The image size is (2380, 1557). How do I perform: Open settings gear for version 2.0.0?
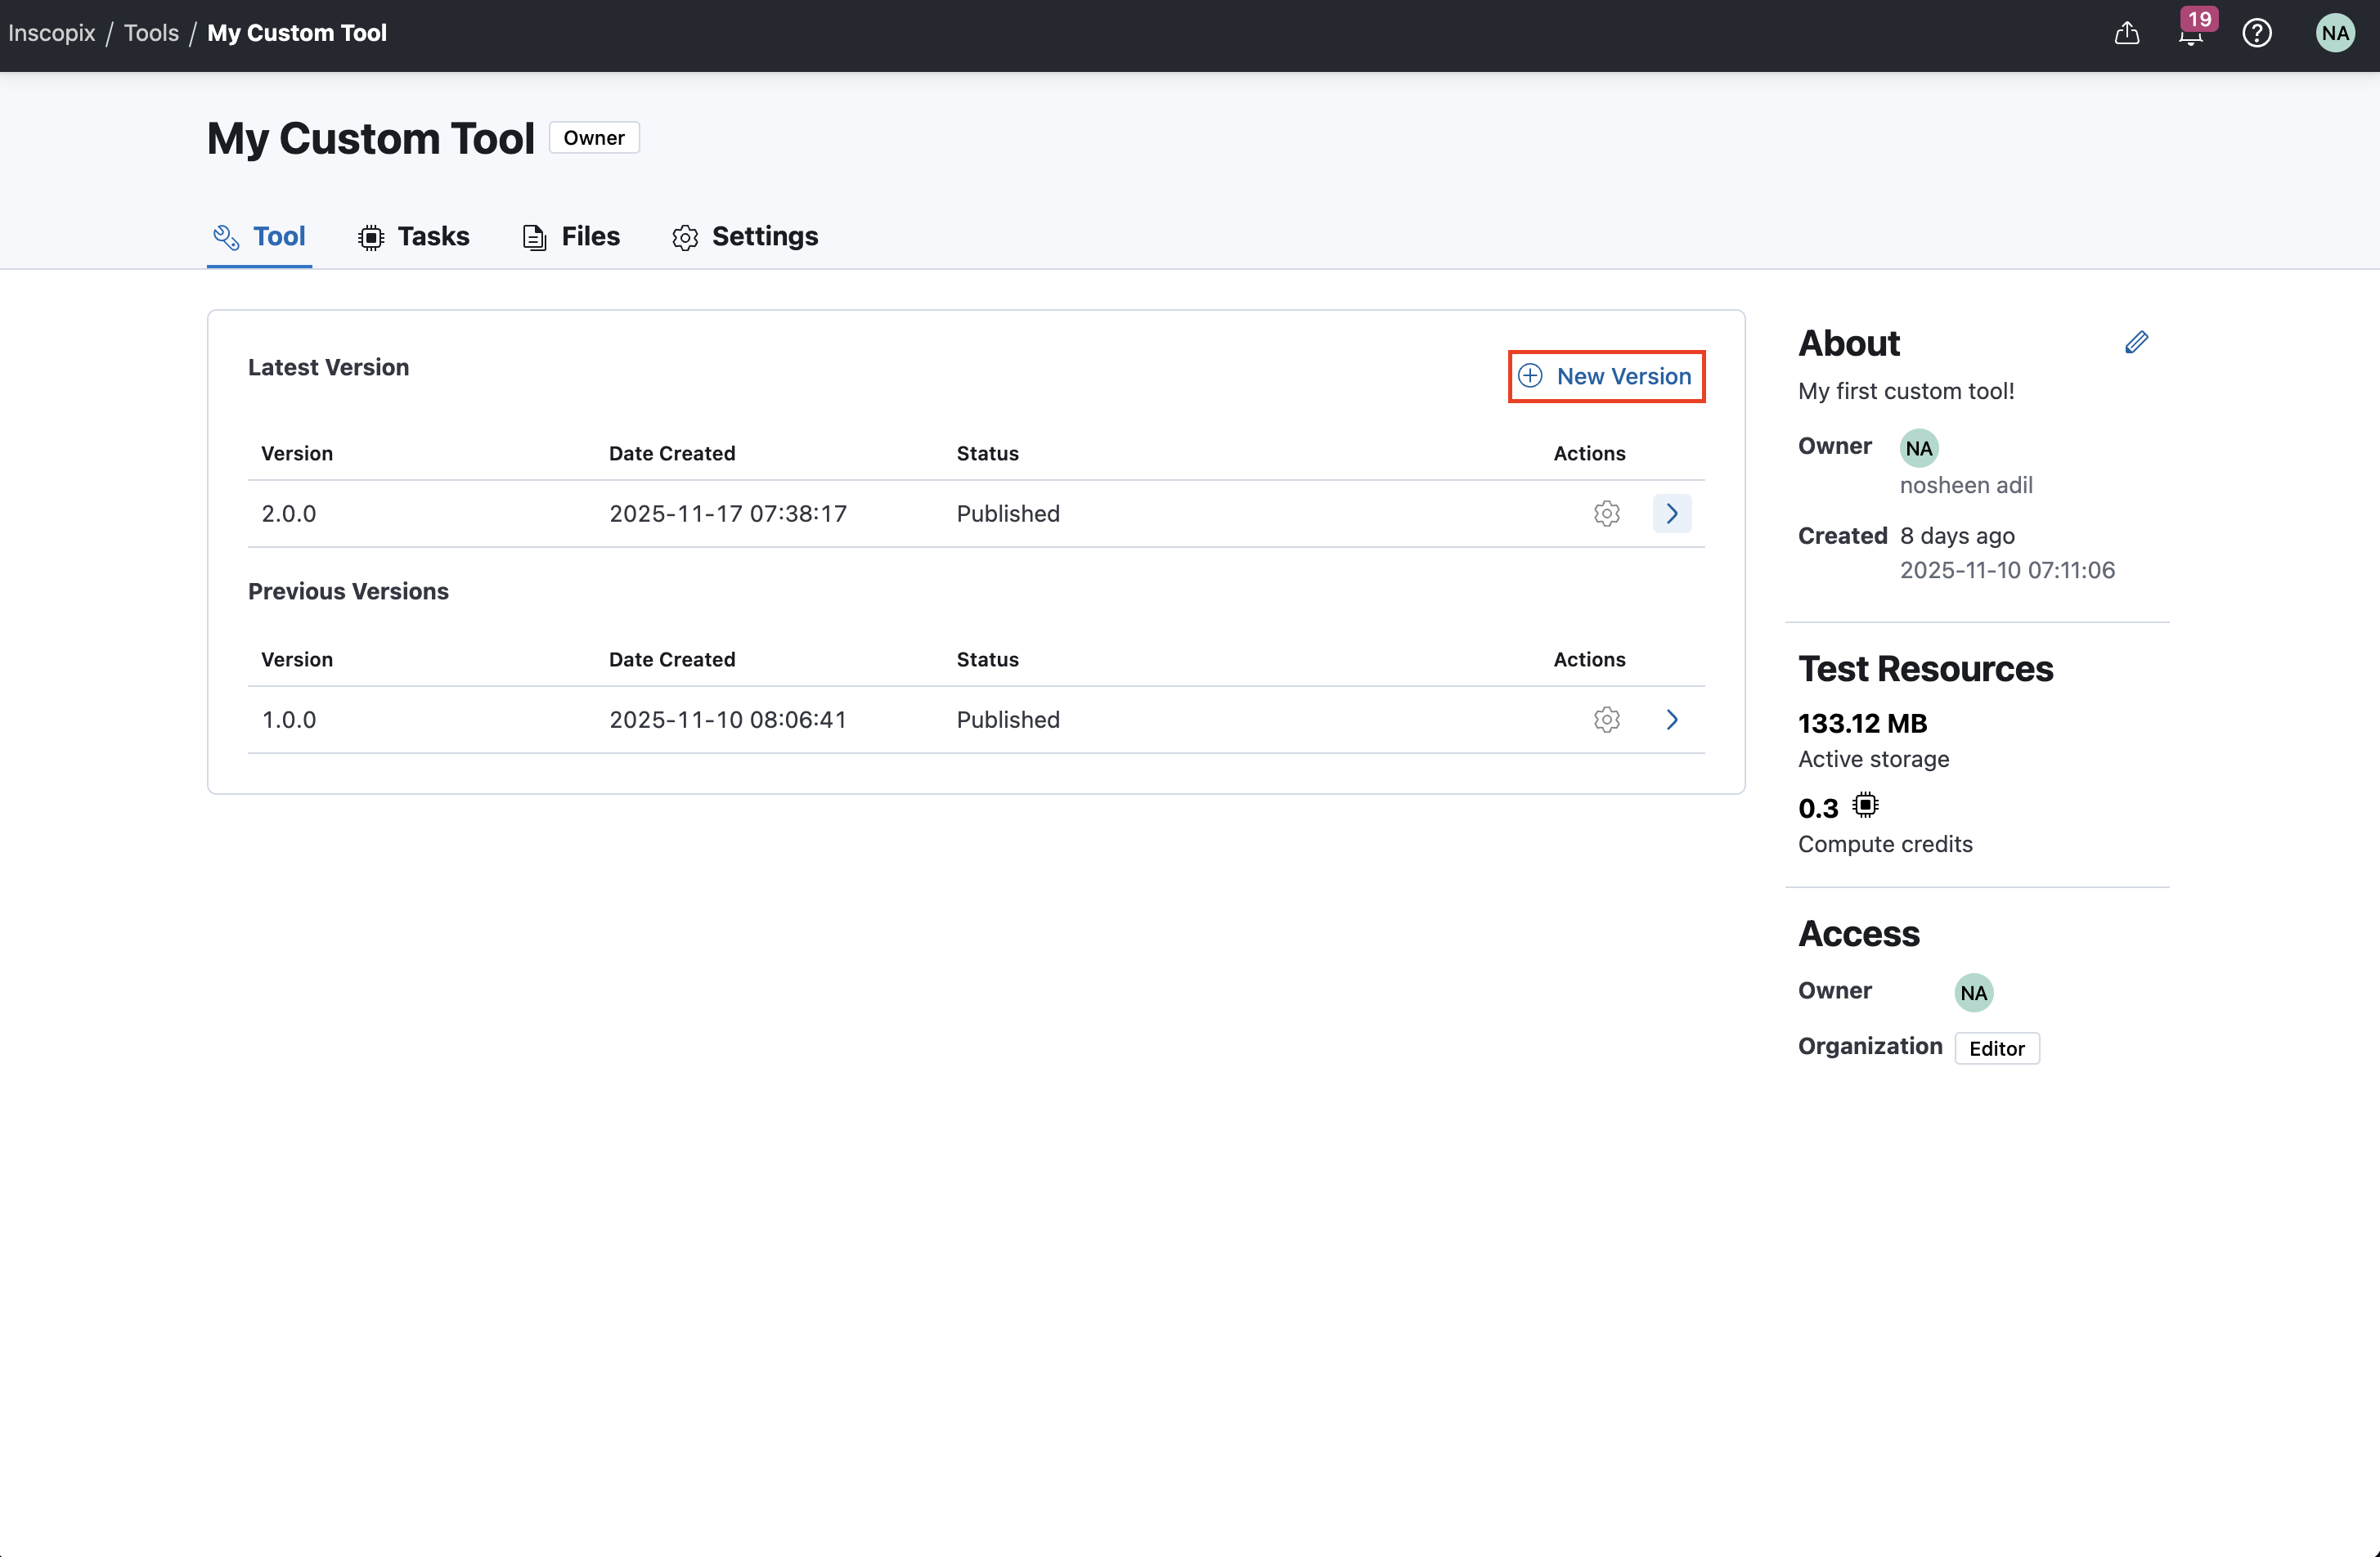pyautogui.click(x=1606, y=513)
